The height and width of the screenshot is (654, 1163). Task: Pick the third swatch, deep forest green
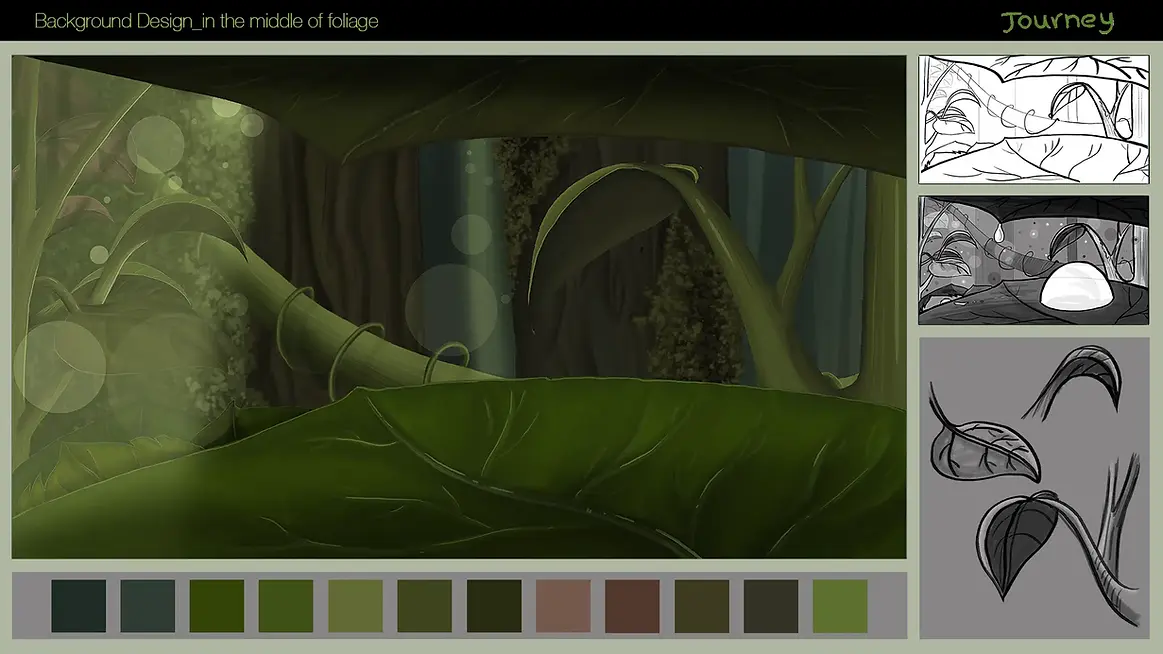pyautogui.click(x=217, y=606)
